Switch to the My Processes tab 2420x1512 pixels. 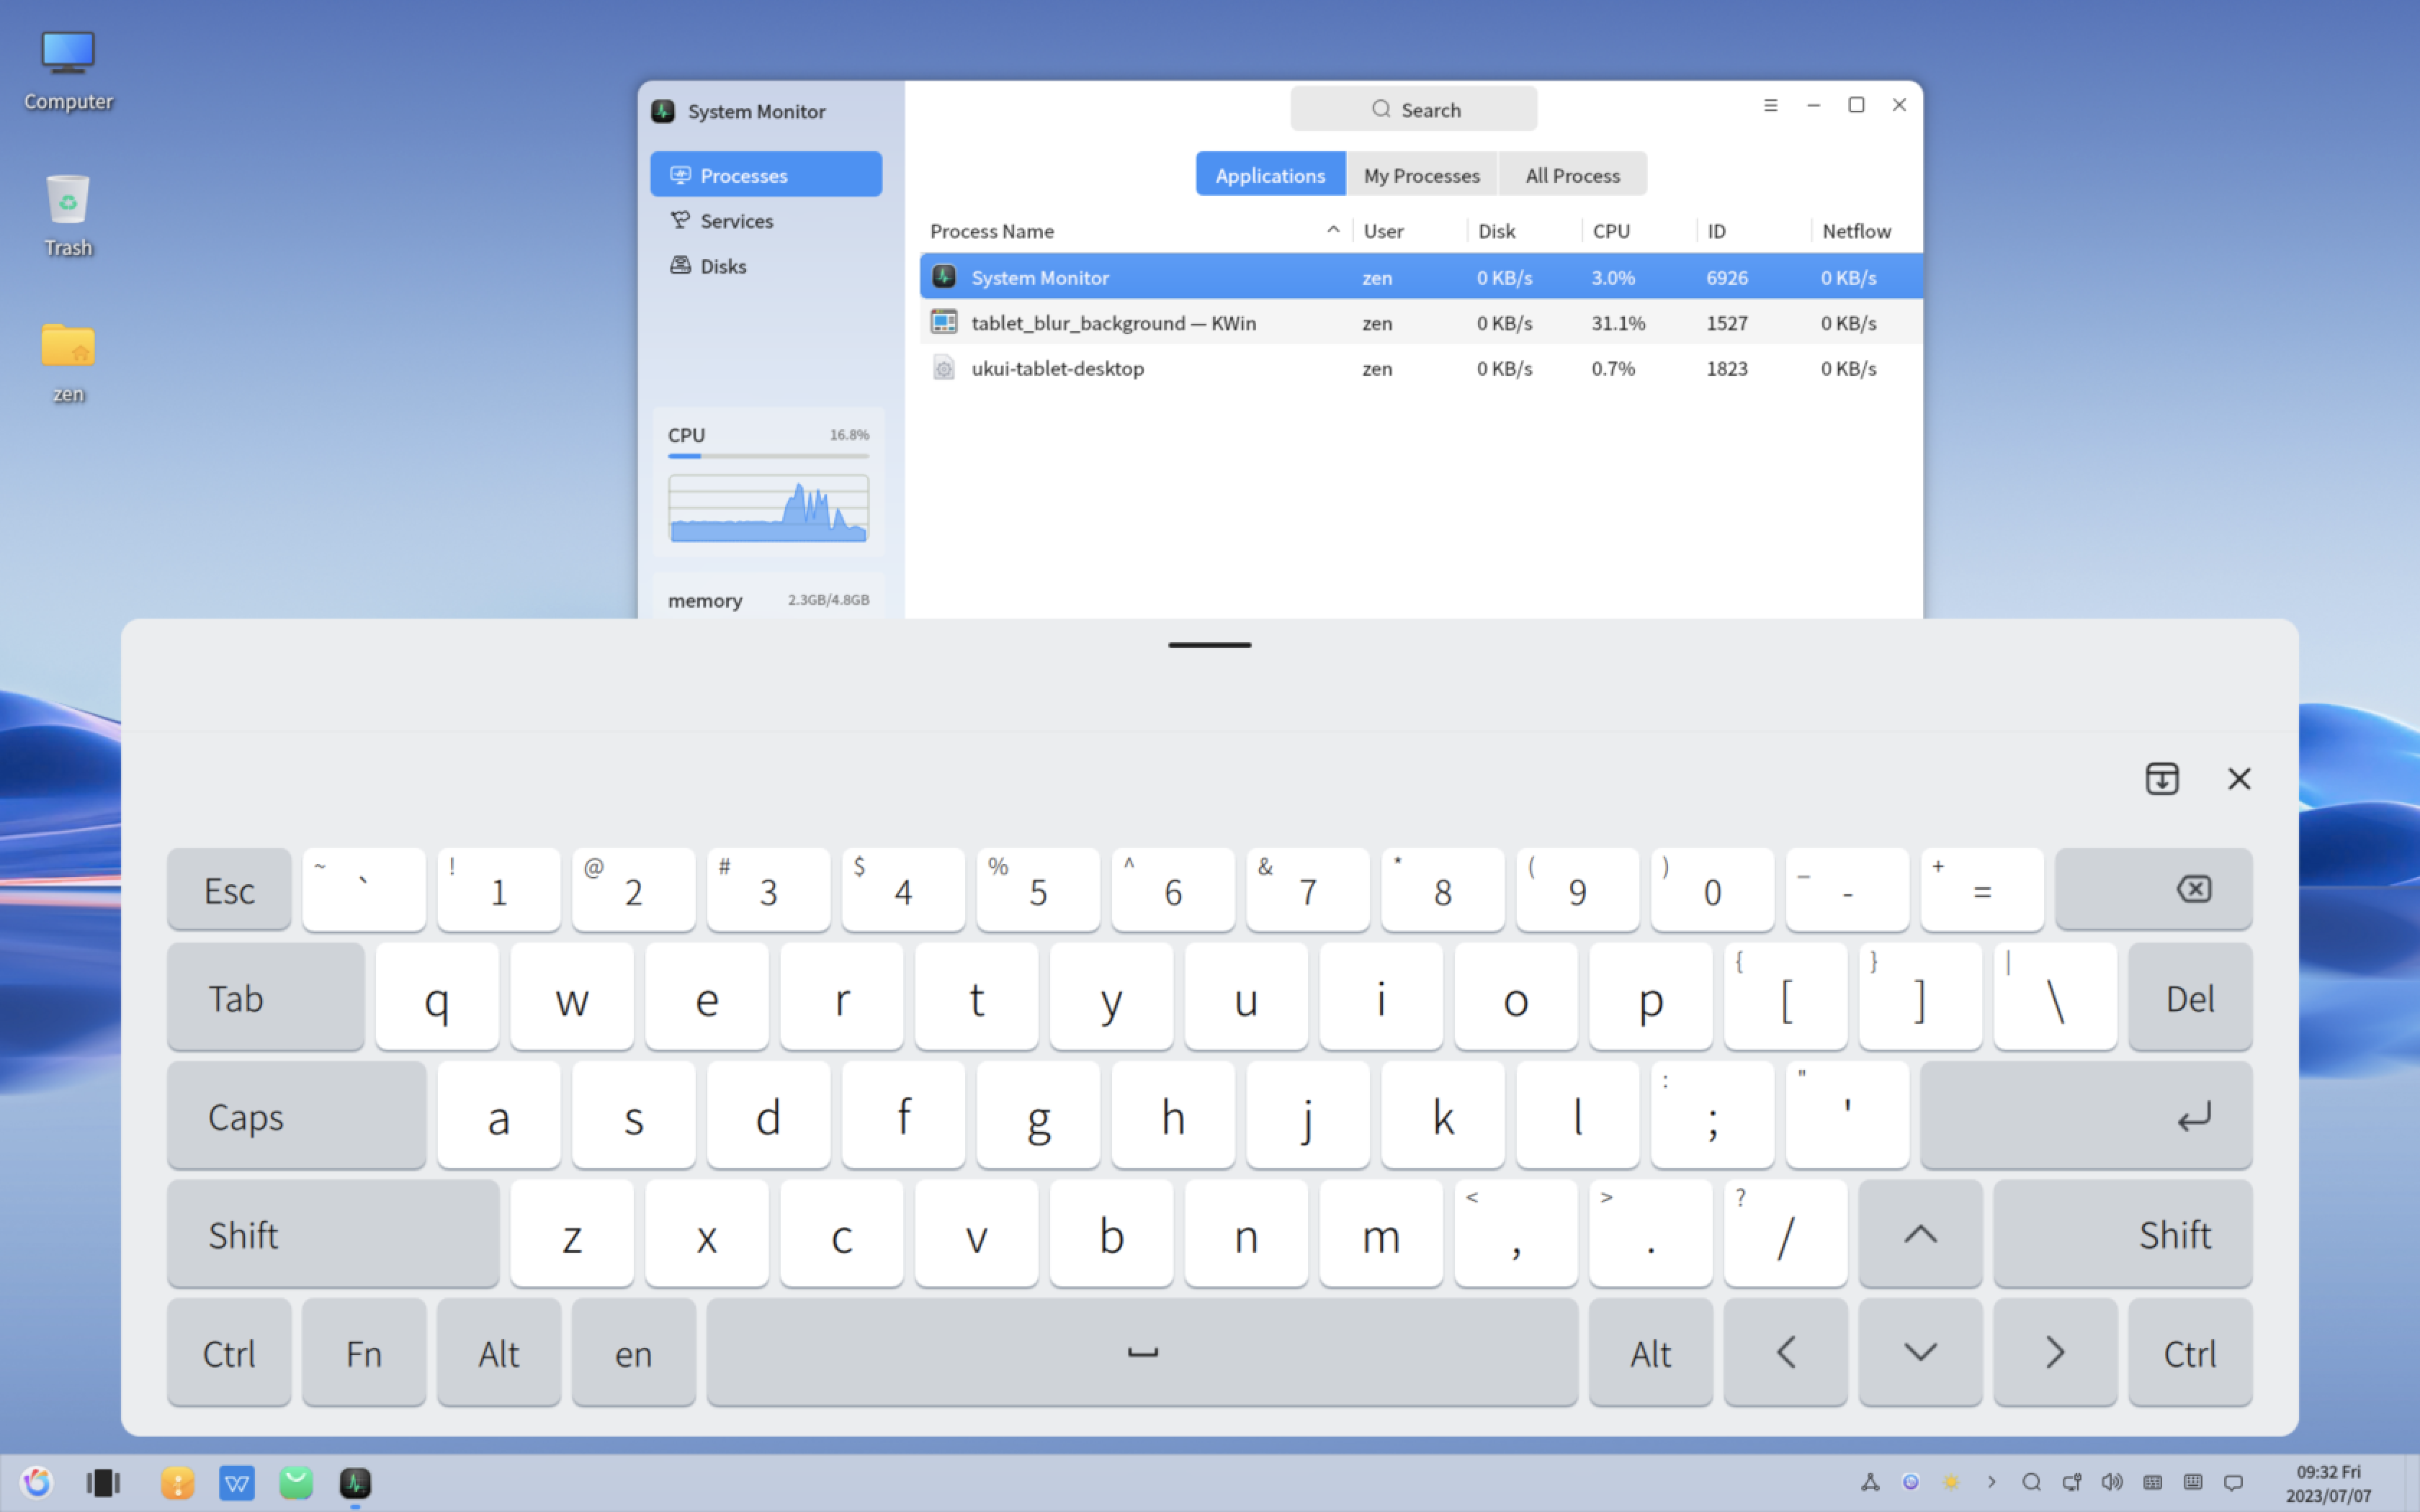(1421, 175)
